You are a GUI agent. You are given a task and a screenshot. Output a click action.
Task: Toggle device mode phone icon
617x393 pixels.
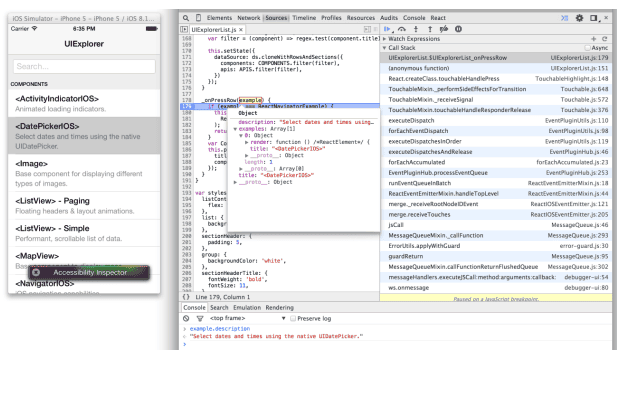[198, 18]
